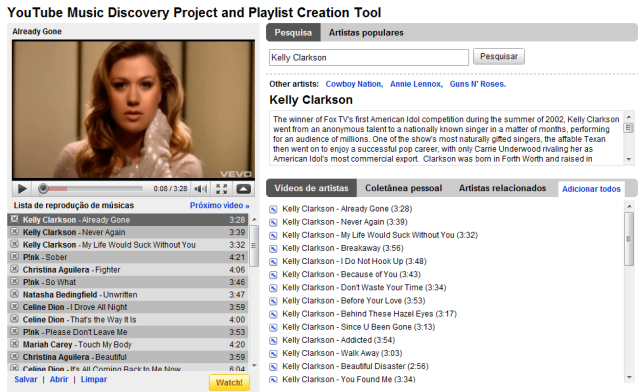Add Behind These Hazel Eyes via icon
640x392 pixels.
click(x=273, y=314)
